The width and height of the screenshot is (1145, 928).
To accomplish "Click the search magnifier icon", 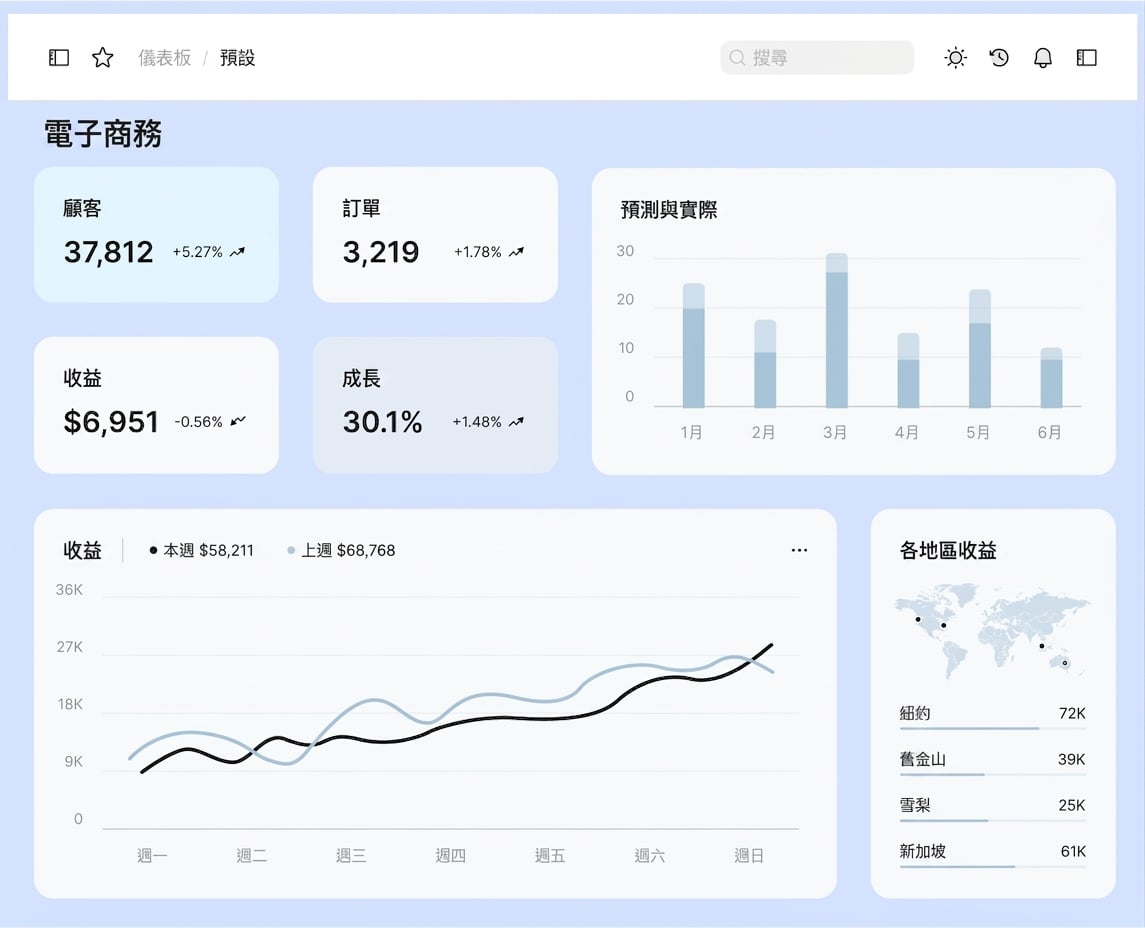I will 737,58.
